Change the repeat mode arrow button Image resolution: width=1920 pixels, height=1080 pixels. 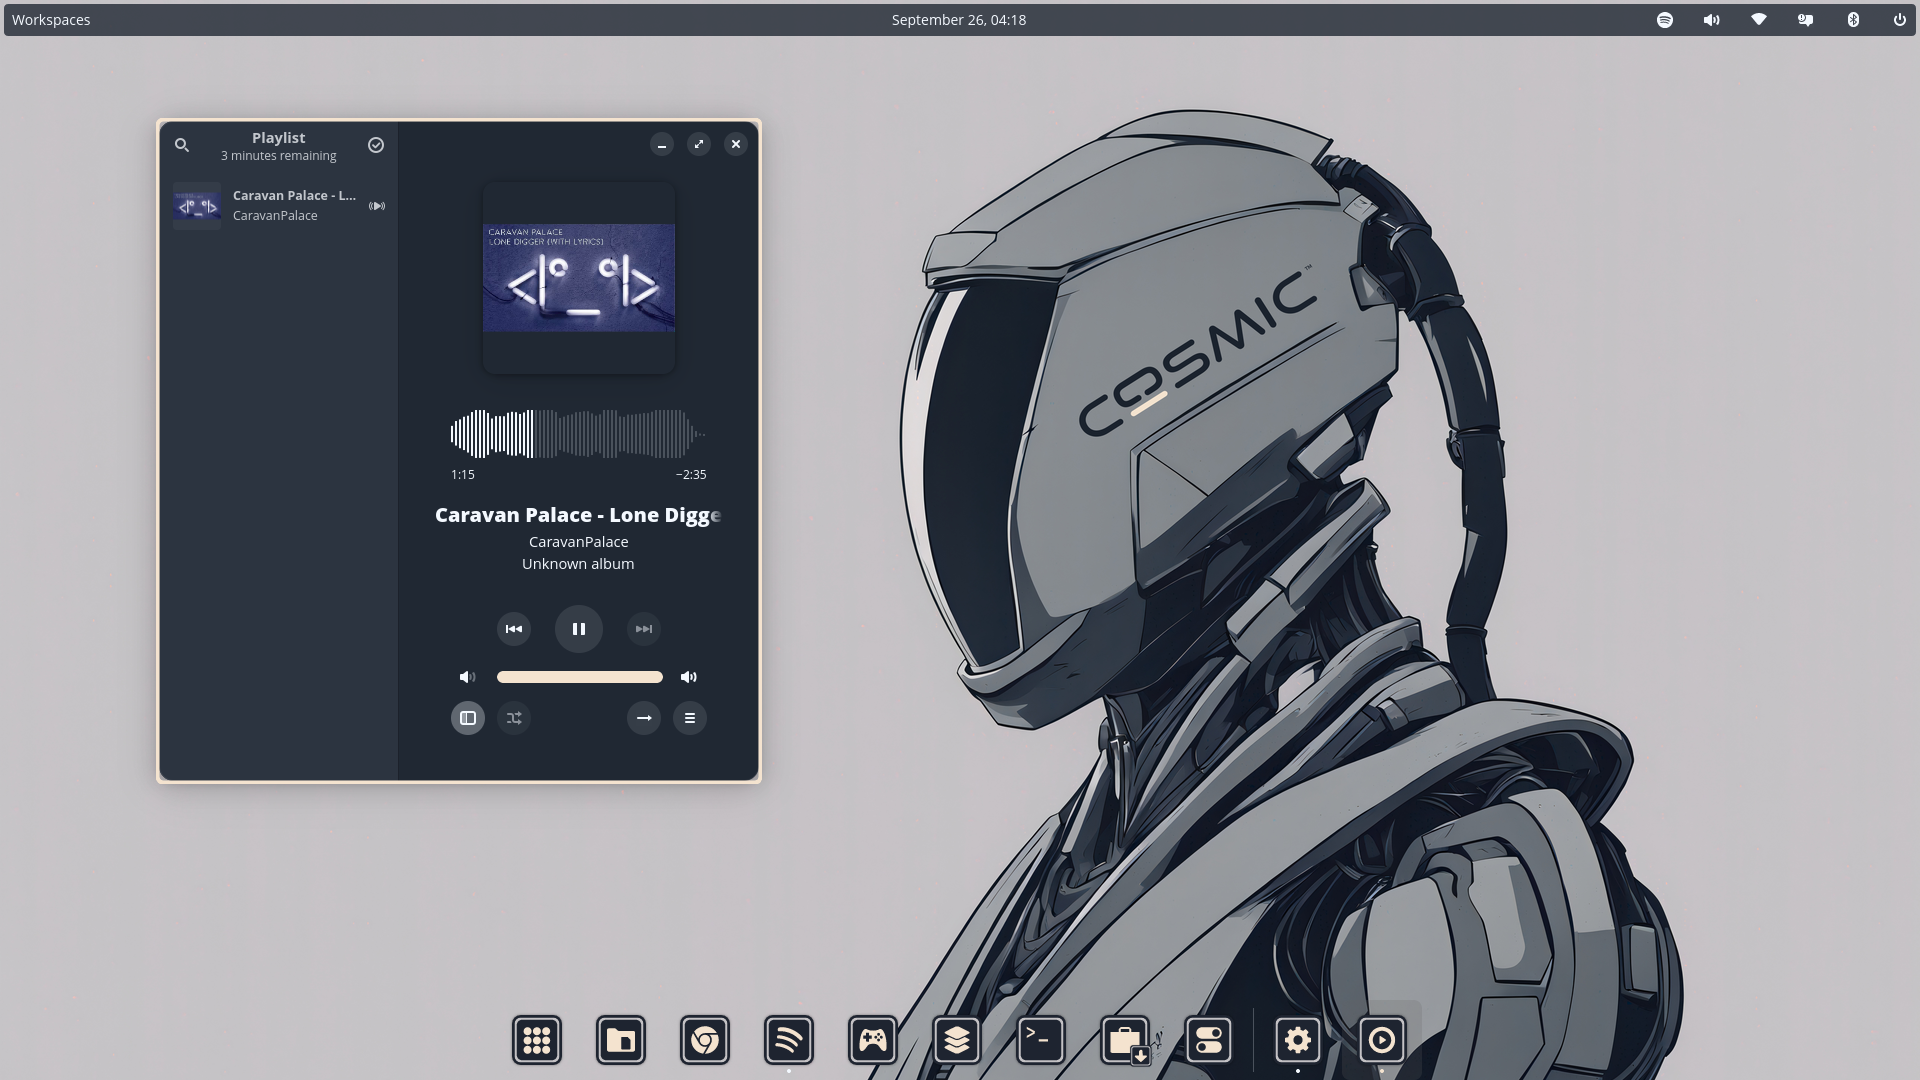click(644, 718)
